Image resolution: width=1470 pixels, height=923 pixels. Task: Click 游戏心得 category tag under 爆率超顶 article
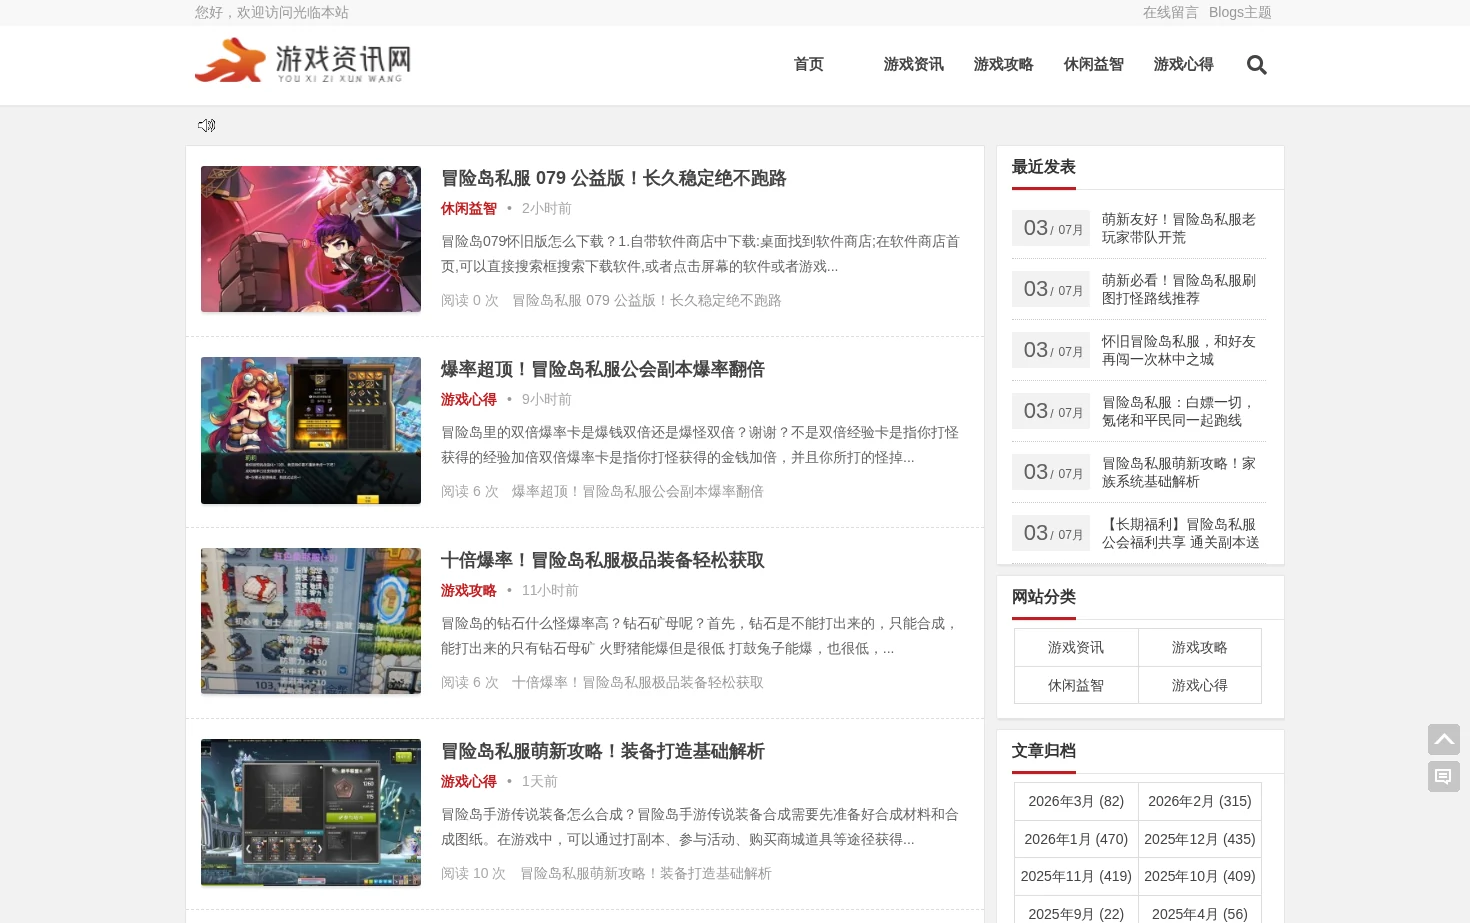tap(469, 399)
